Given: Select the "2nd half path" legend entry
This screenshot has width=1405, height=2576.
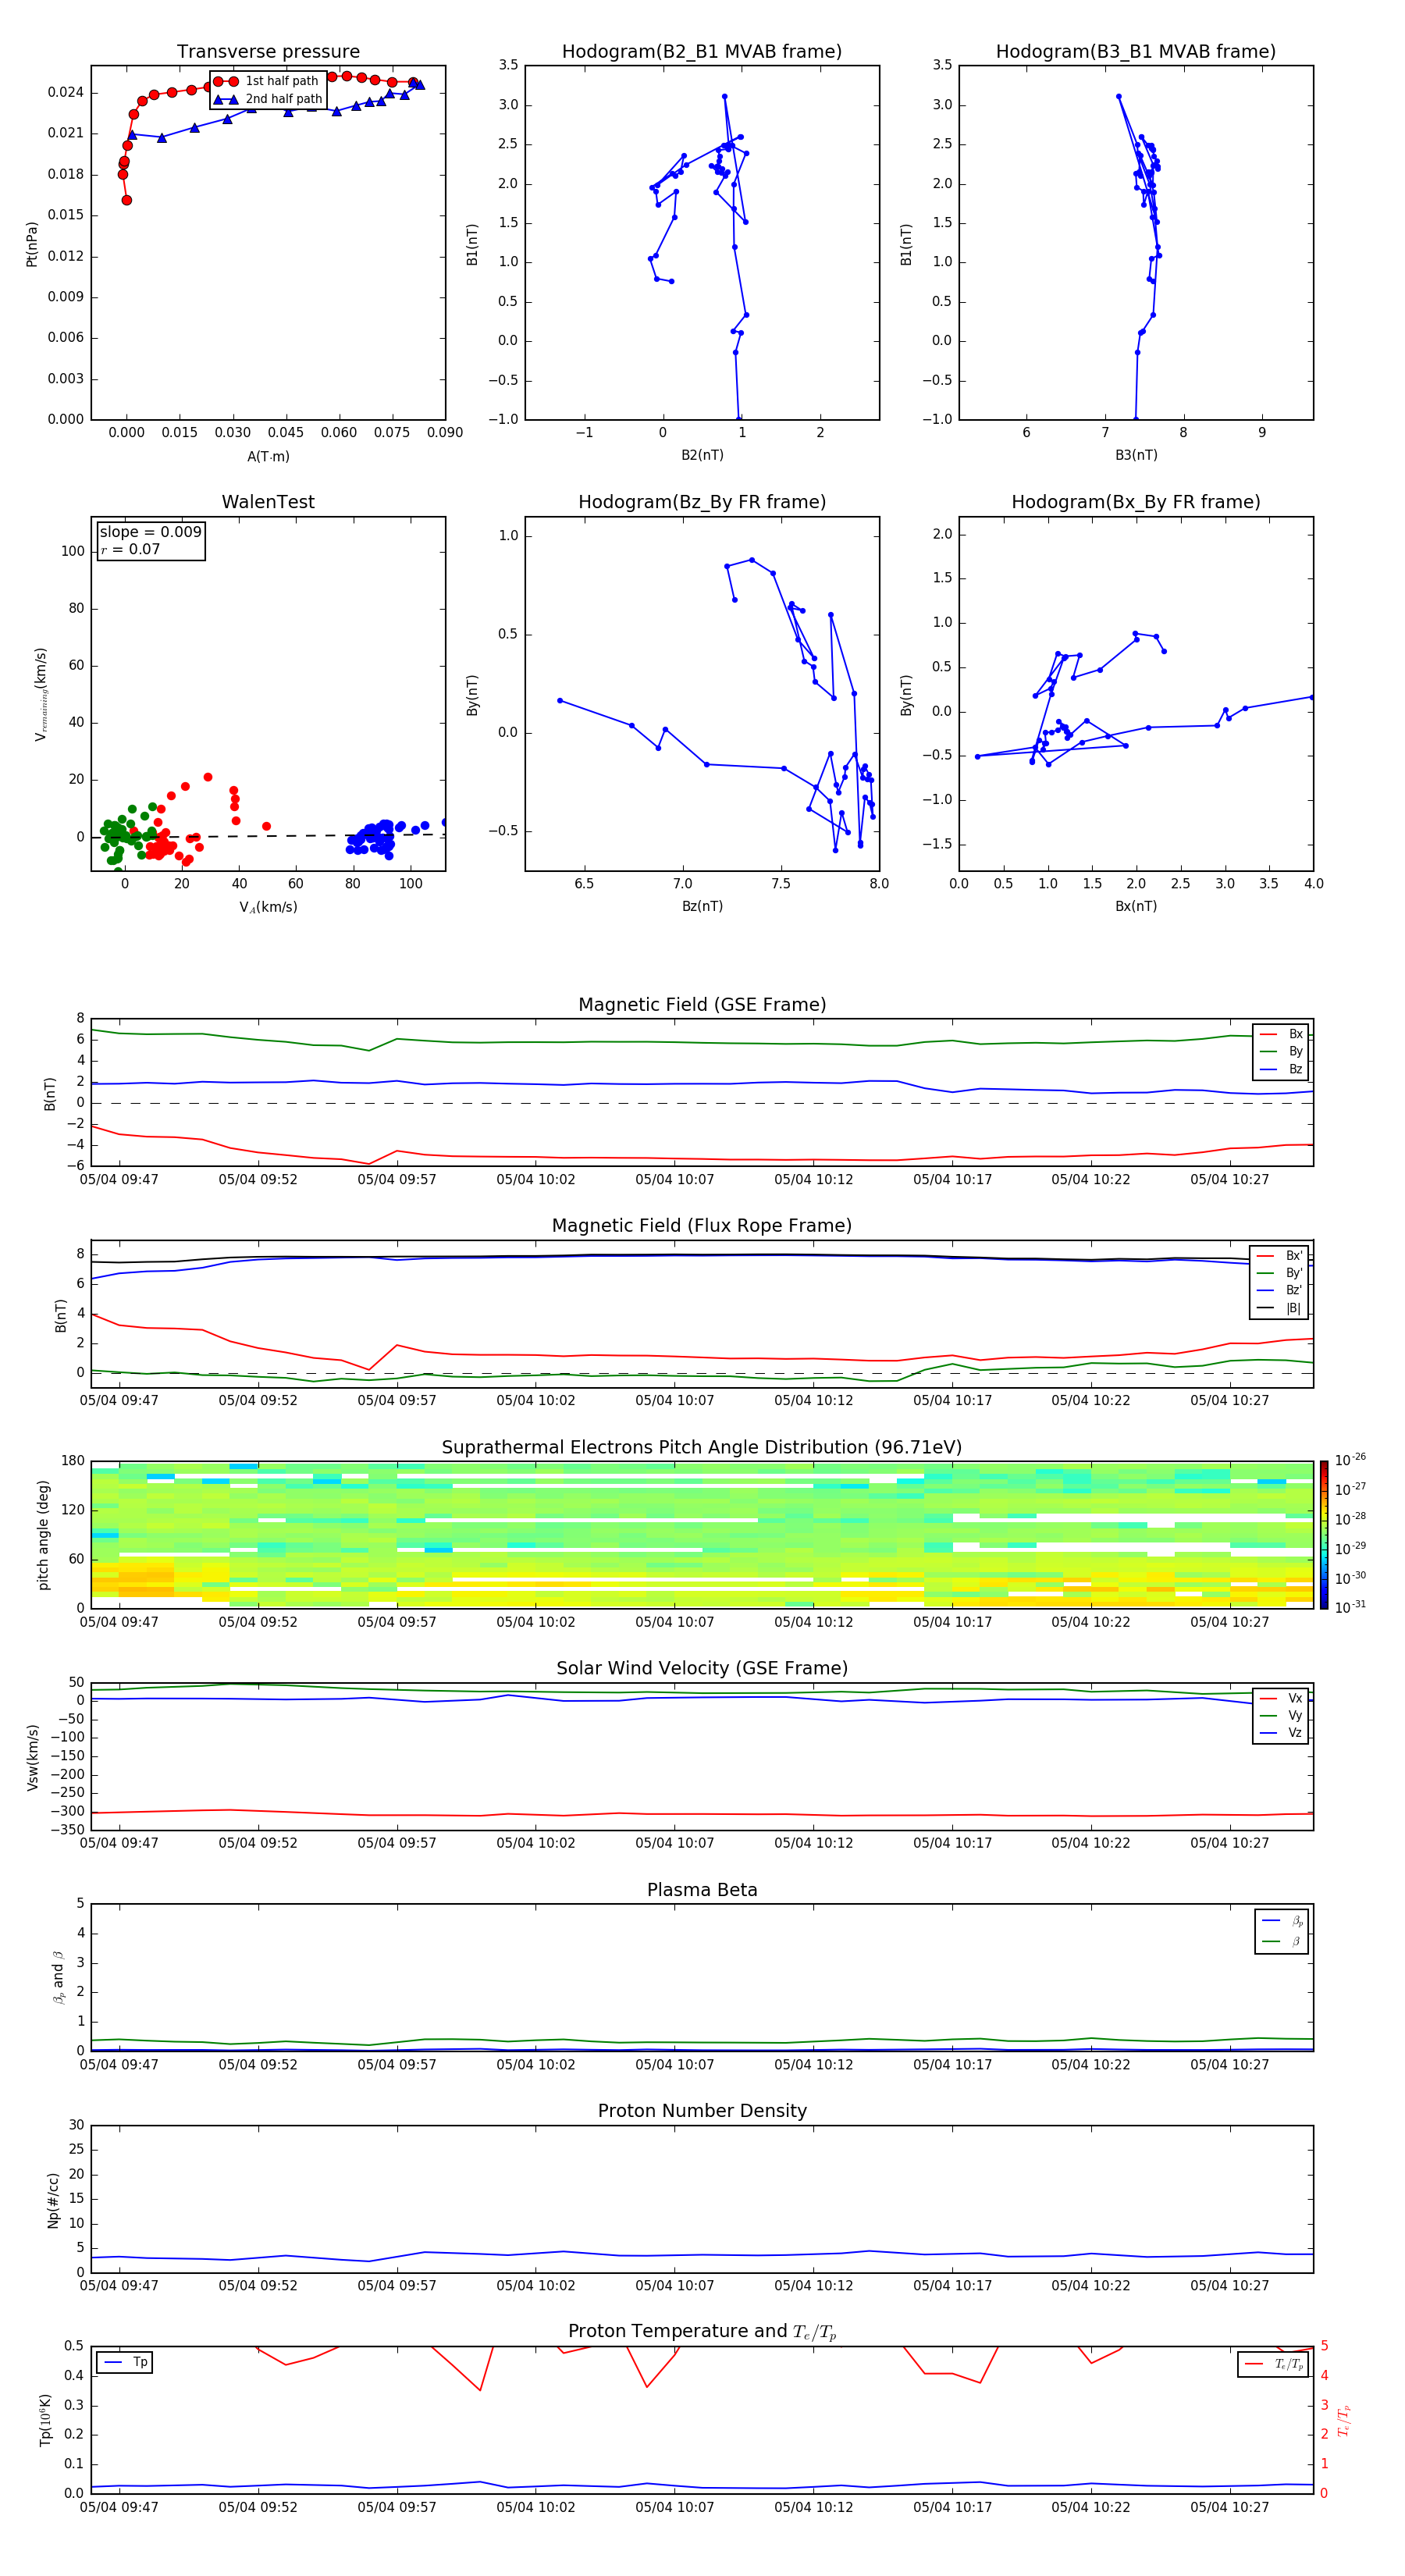Looking at the screenshot, I should click(268, 99).
